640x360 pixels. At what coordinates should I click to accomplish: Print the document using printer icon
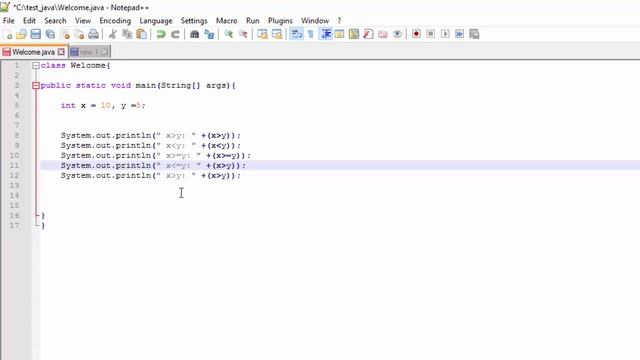click(93, 34)
